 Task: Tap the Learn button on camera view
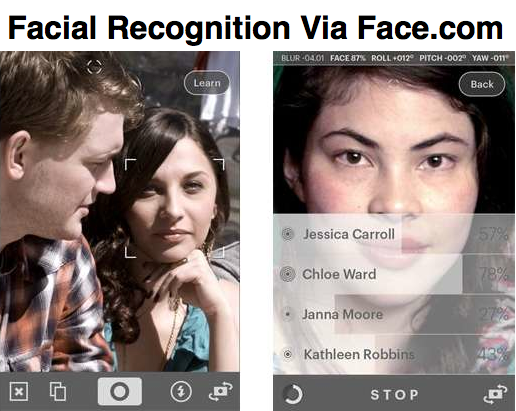[x=207, y=83]
